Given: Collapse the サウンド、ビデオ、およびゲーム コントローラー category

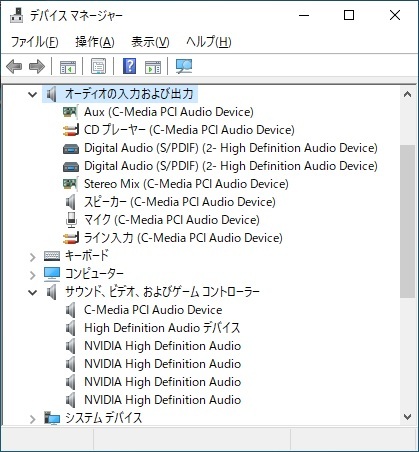Looking at the screenshot, I should point(32,292).
